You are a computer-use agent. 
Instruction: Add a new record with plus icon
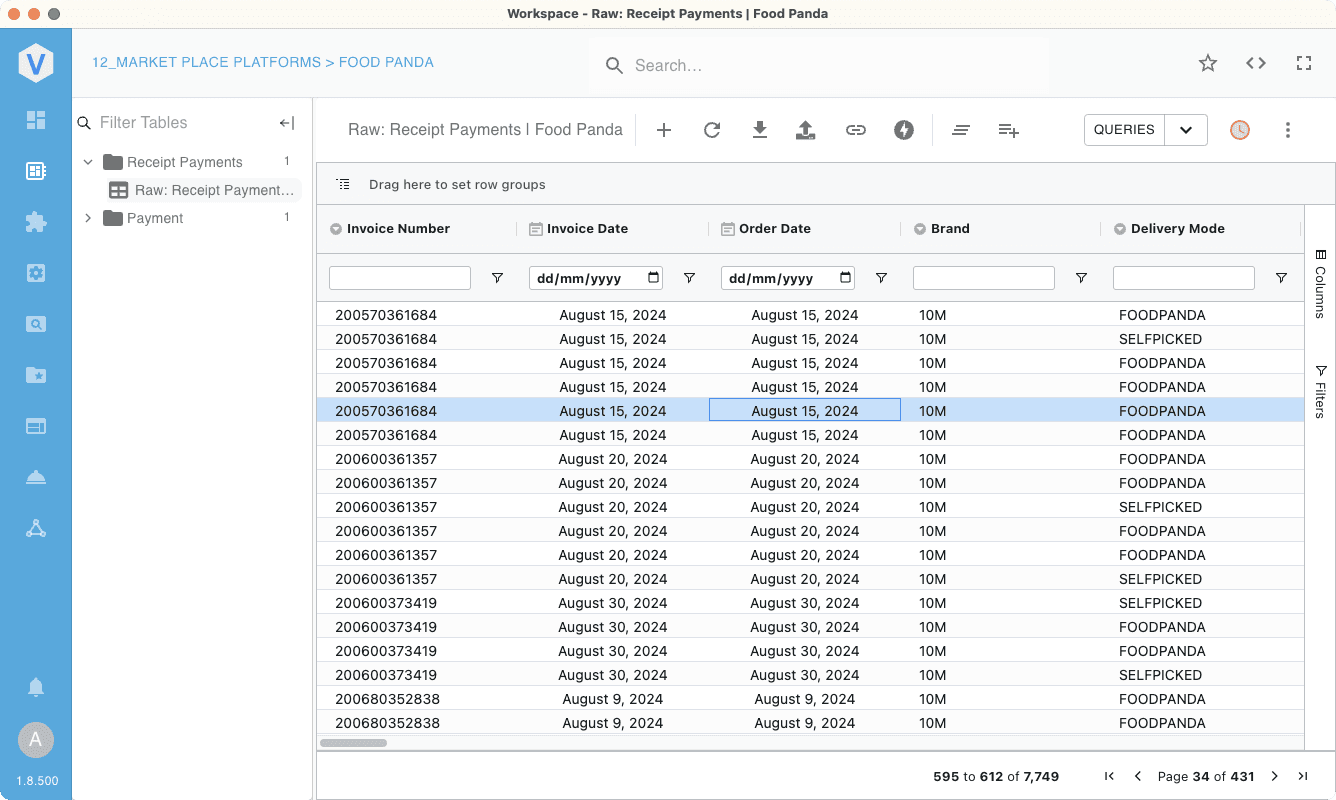click(x=664, y=130)
